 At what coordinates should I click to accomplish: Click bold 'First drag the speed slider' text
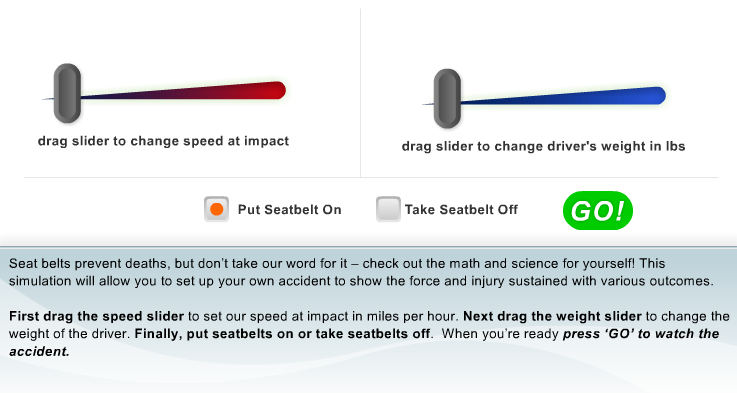(x=96, y=316)
